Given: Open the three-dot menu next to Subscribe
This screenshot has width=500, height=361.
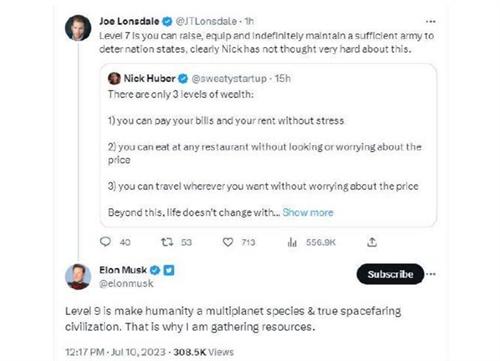Looking at the screenshot, I should pyautogui.click(x=431, y=274).
